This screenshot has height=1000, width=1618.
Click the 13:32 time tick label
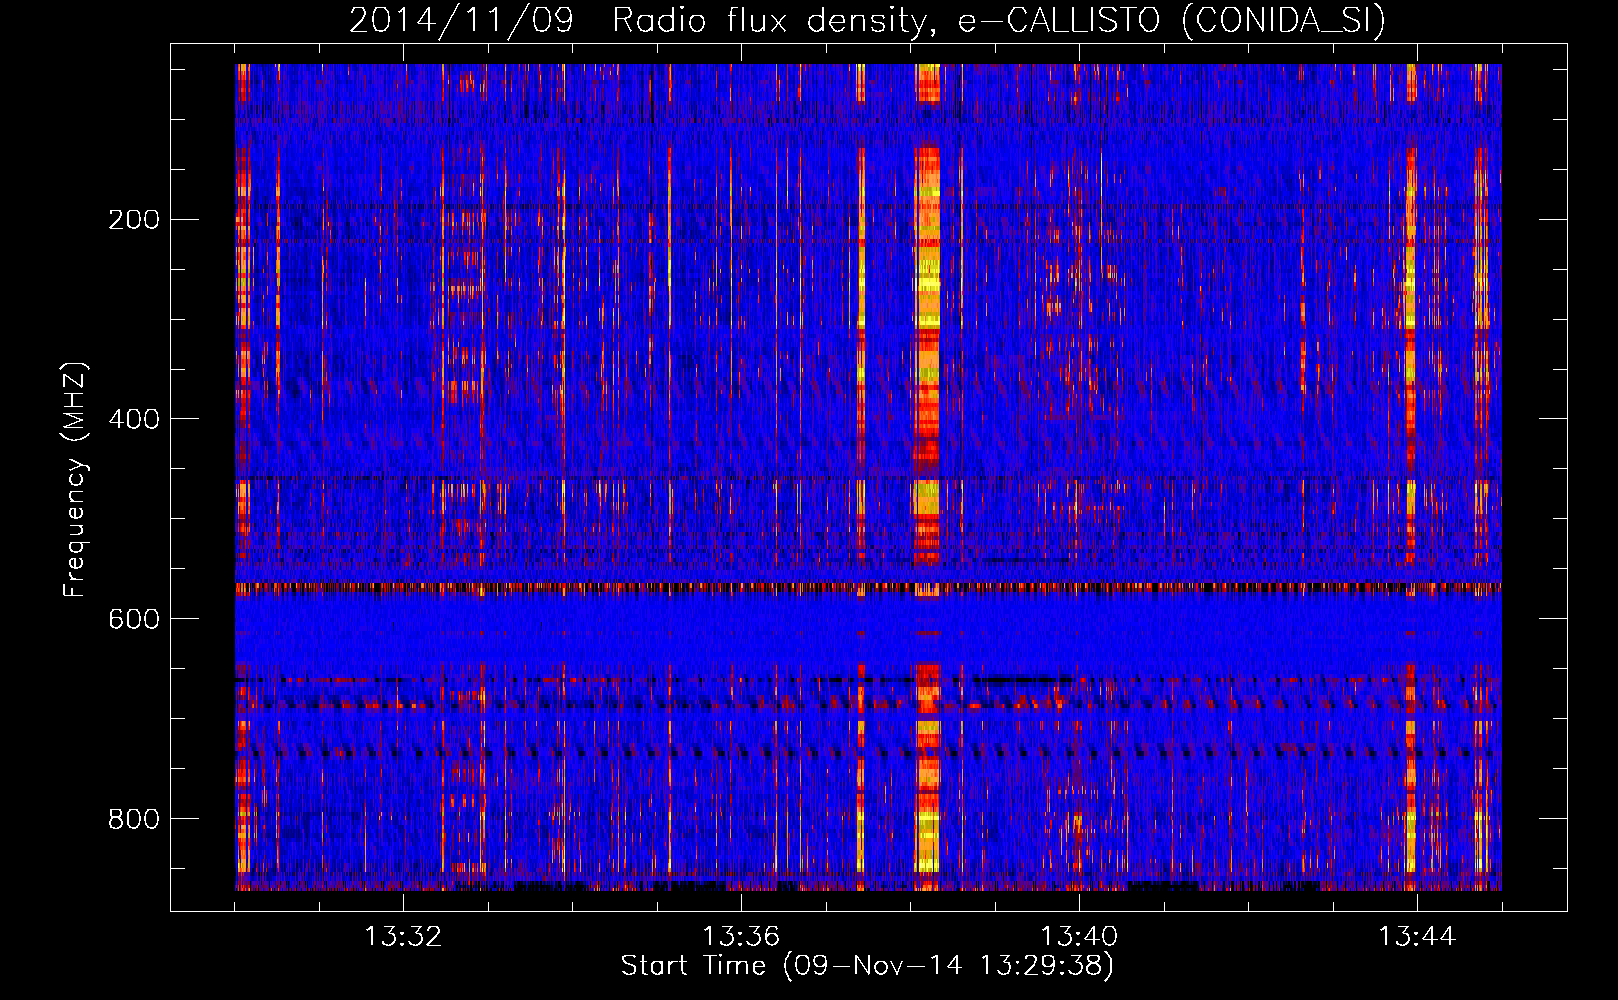(403, 937)
